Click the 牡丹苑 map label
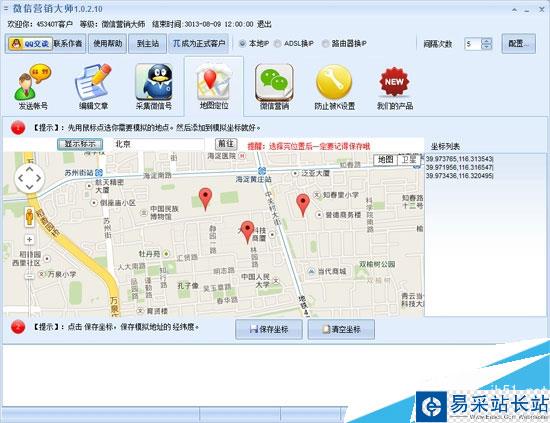 pos(149,254)
